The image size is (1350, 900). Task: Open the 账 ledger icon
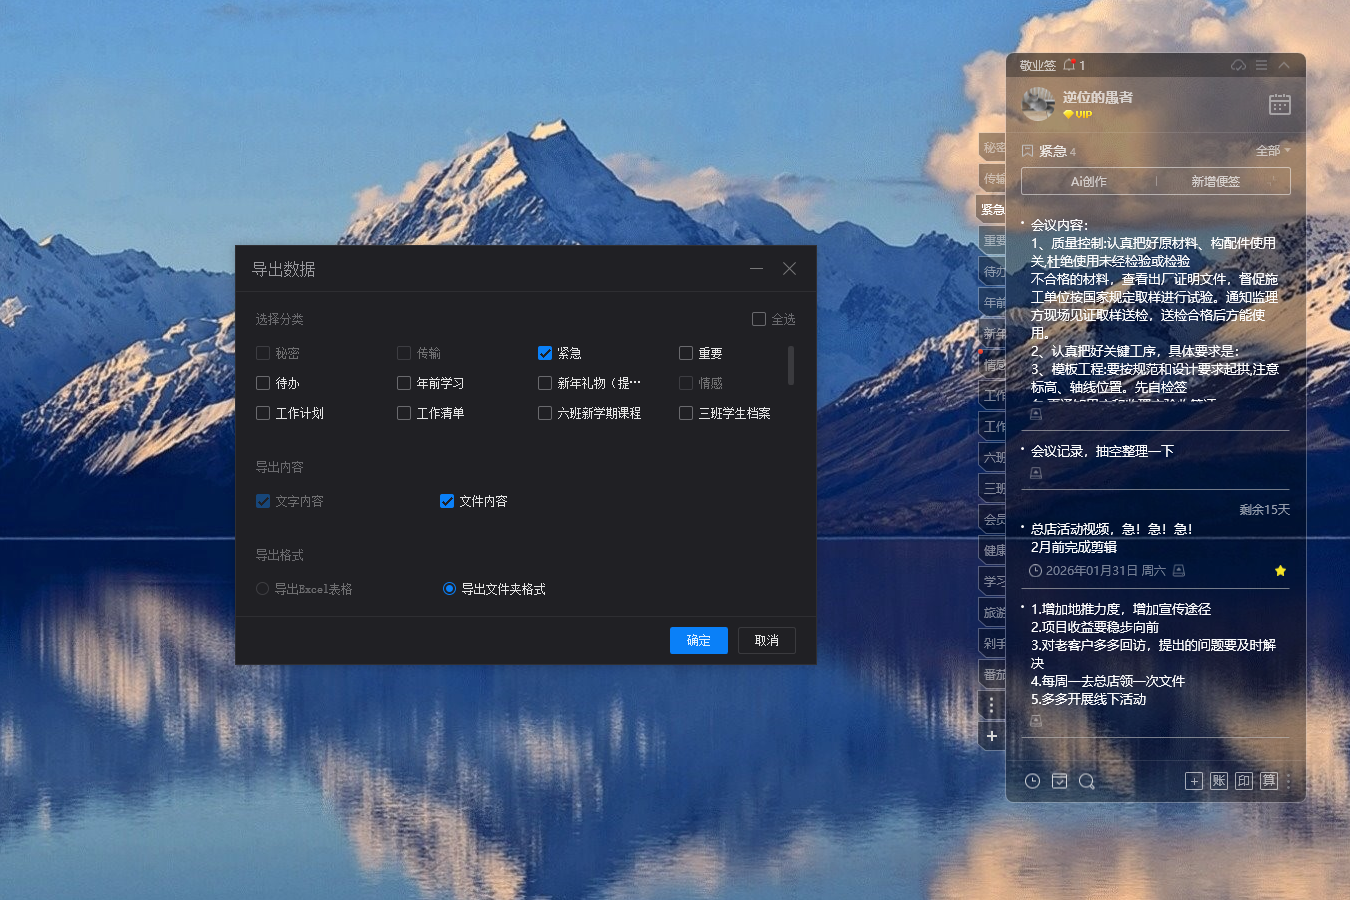point(1219,781)
